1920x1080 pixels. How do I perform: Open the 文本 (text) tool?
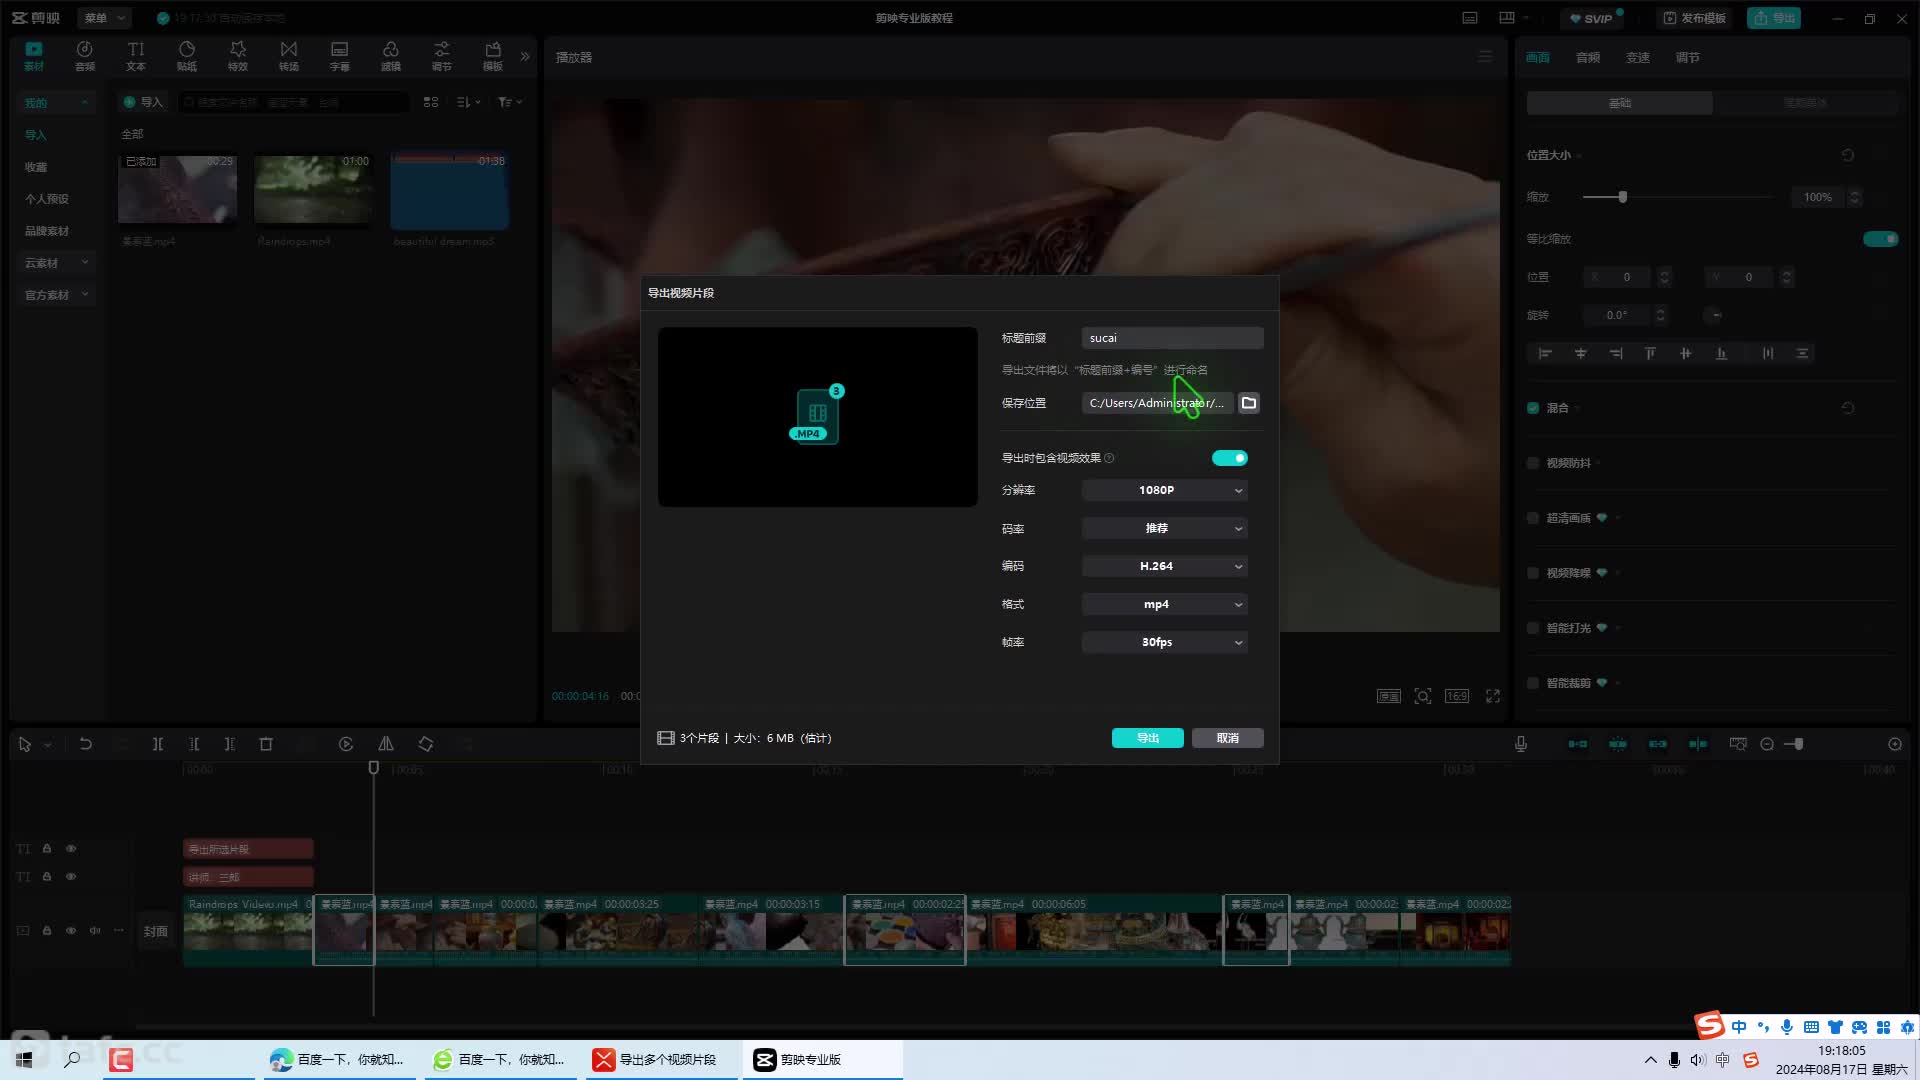pos(136,56)
